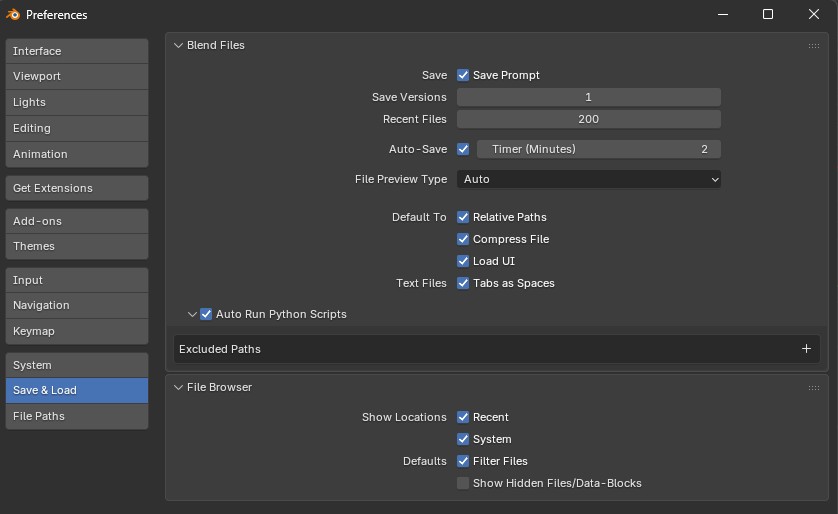Collapse the Auto Run Python Scripts subpanel
Image resolution: width=838 pixels, height=514 pixels.
192,314
